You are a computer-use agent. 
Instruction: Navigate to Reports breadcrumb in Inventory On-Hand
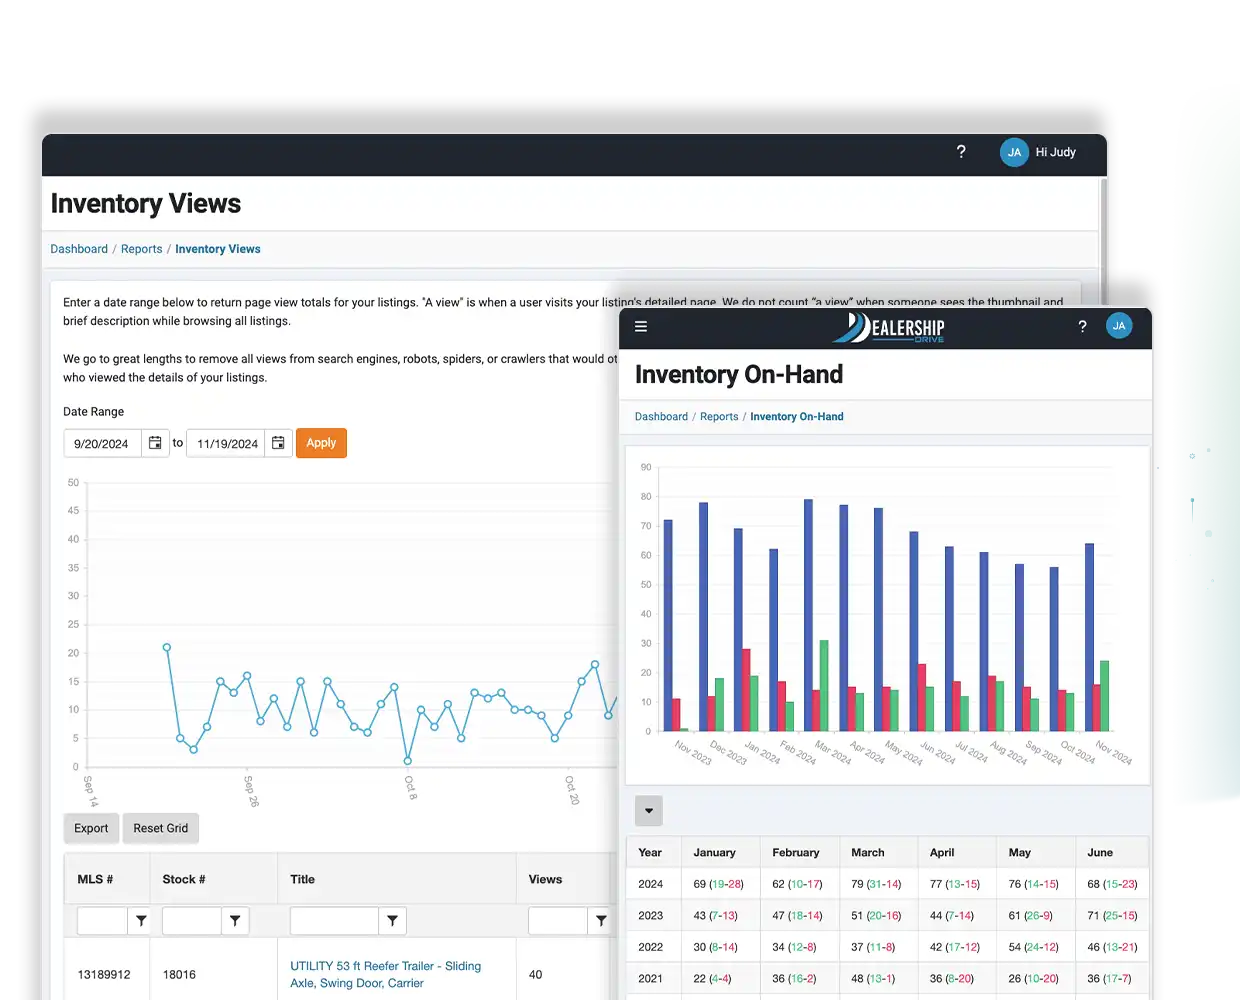[719, 417]
